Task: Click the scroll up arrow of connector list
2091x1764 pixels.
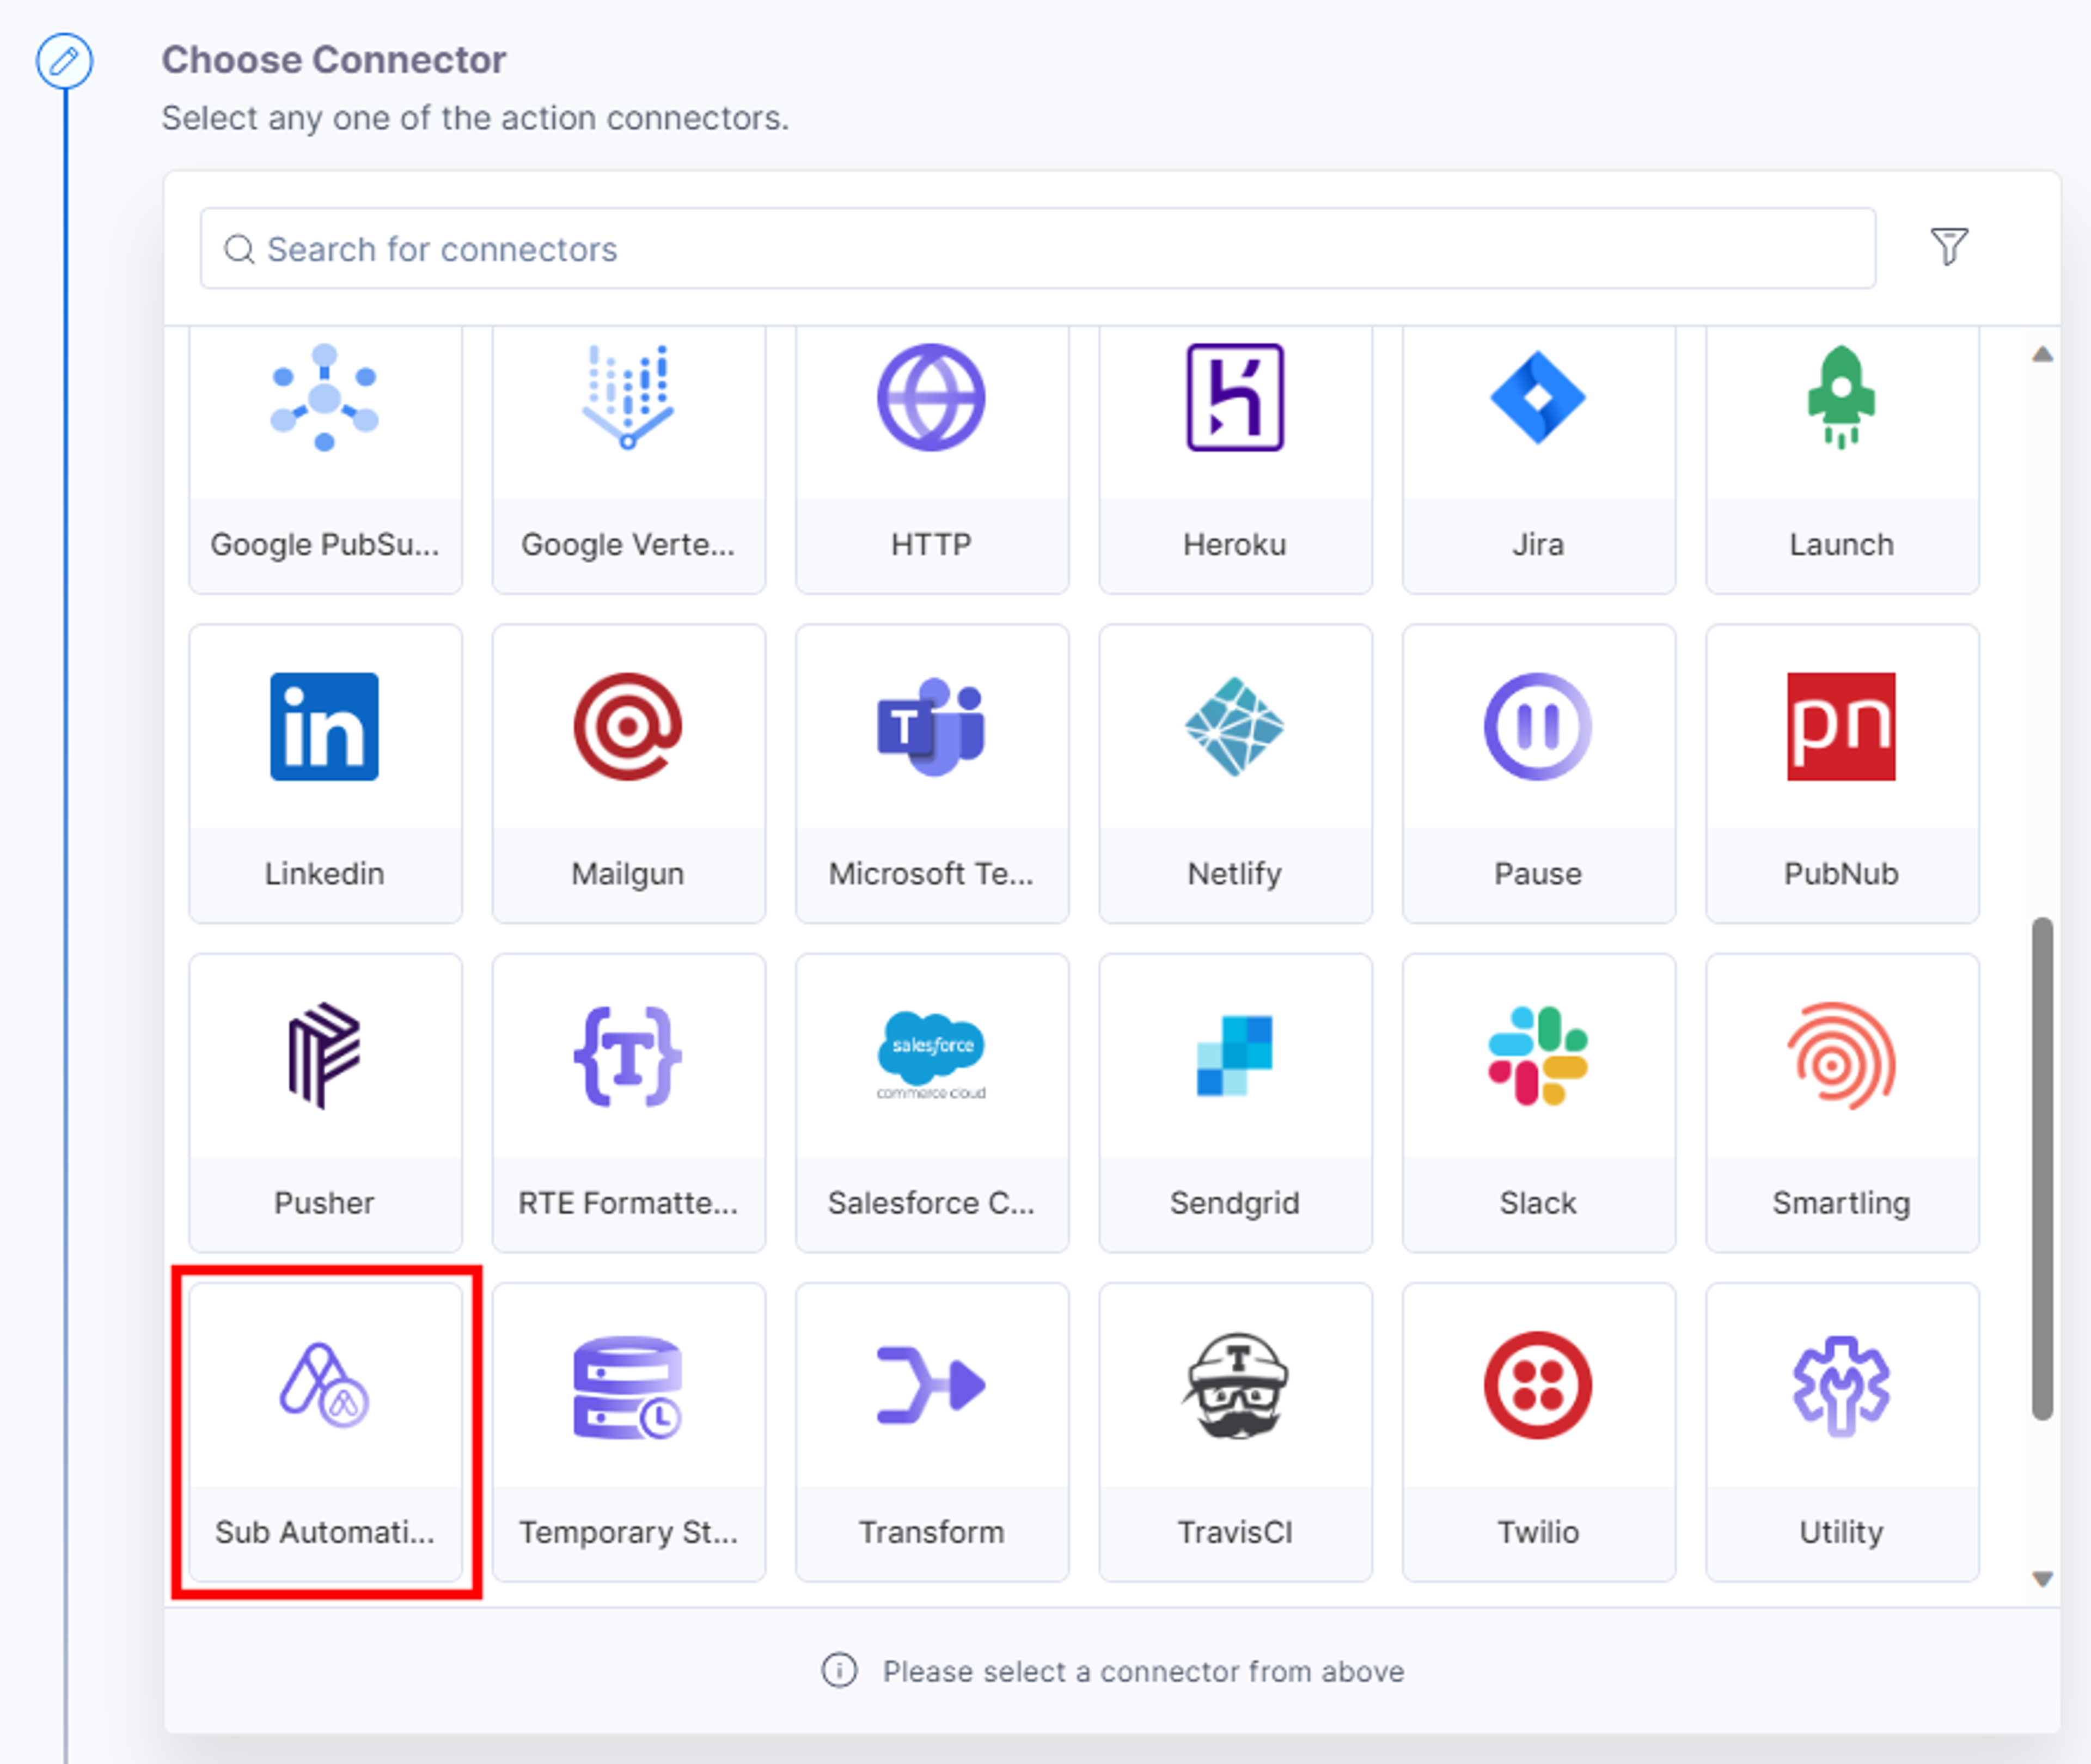Action: [2043, 355]
